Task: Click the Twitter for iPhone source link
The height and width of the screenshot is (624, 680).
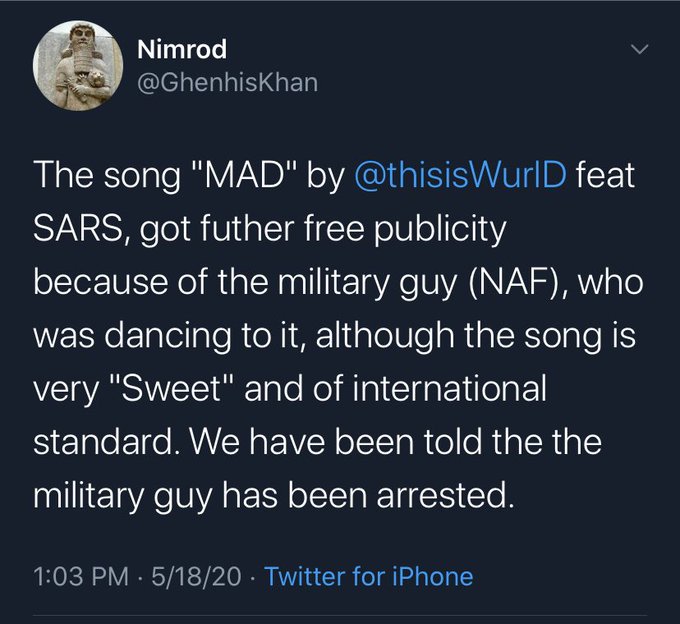Action: 369,576
